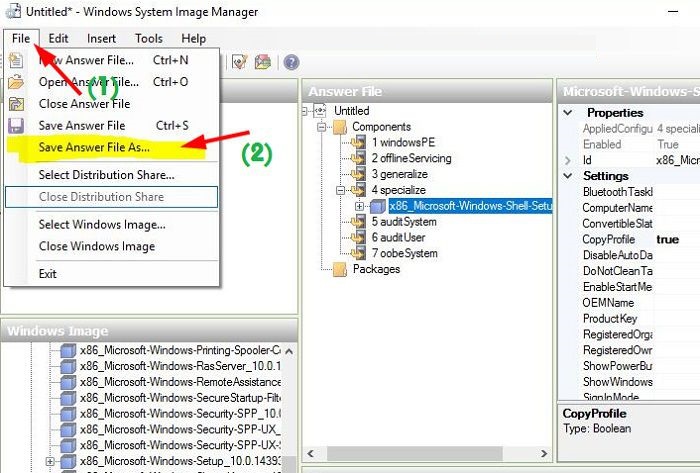Collapse the Properties section chevron
The image size is (700, 473).
coord(568,112)
